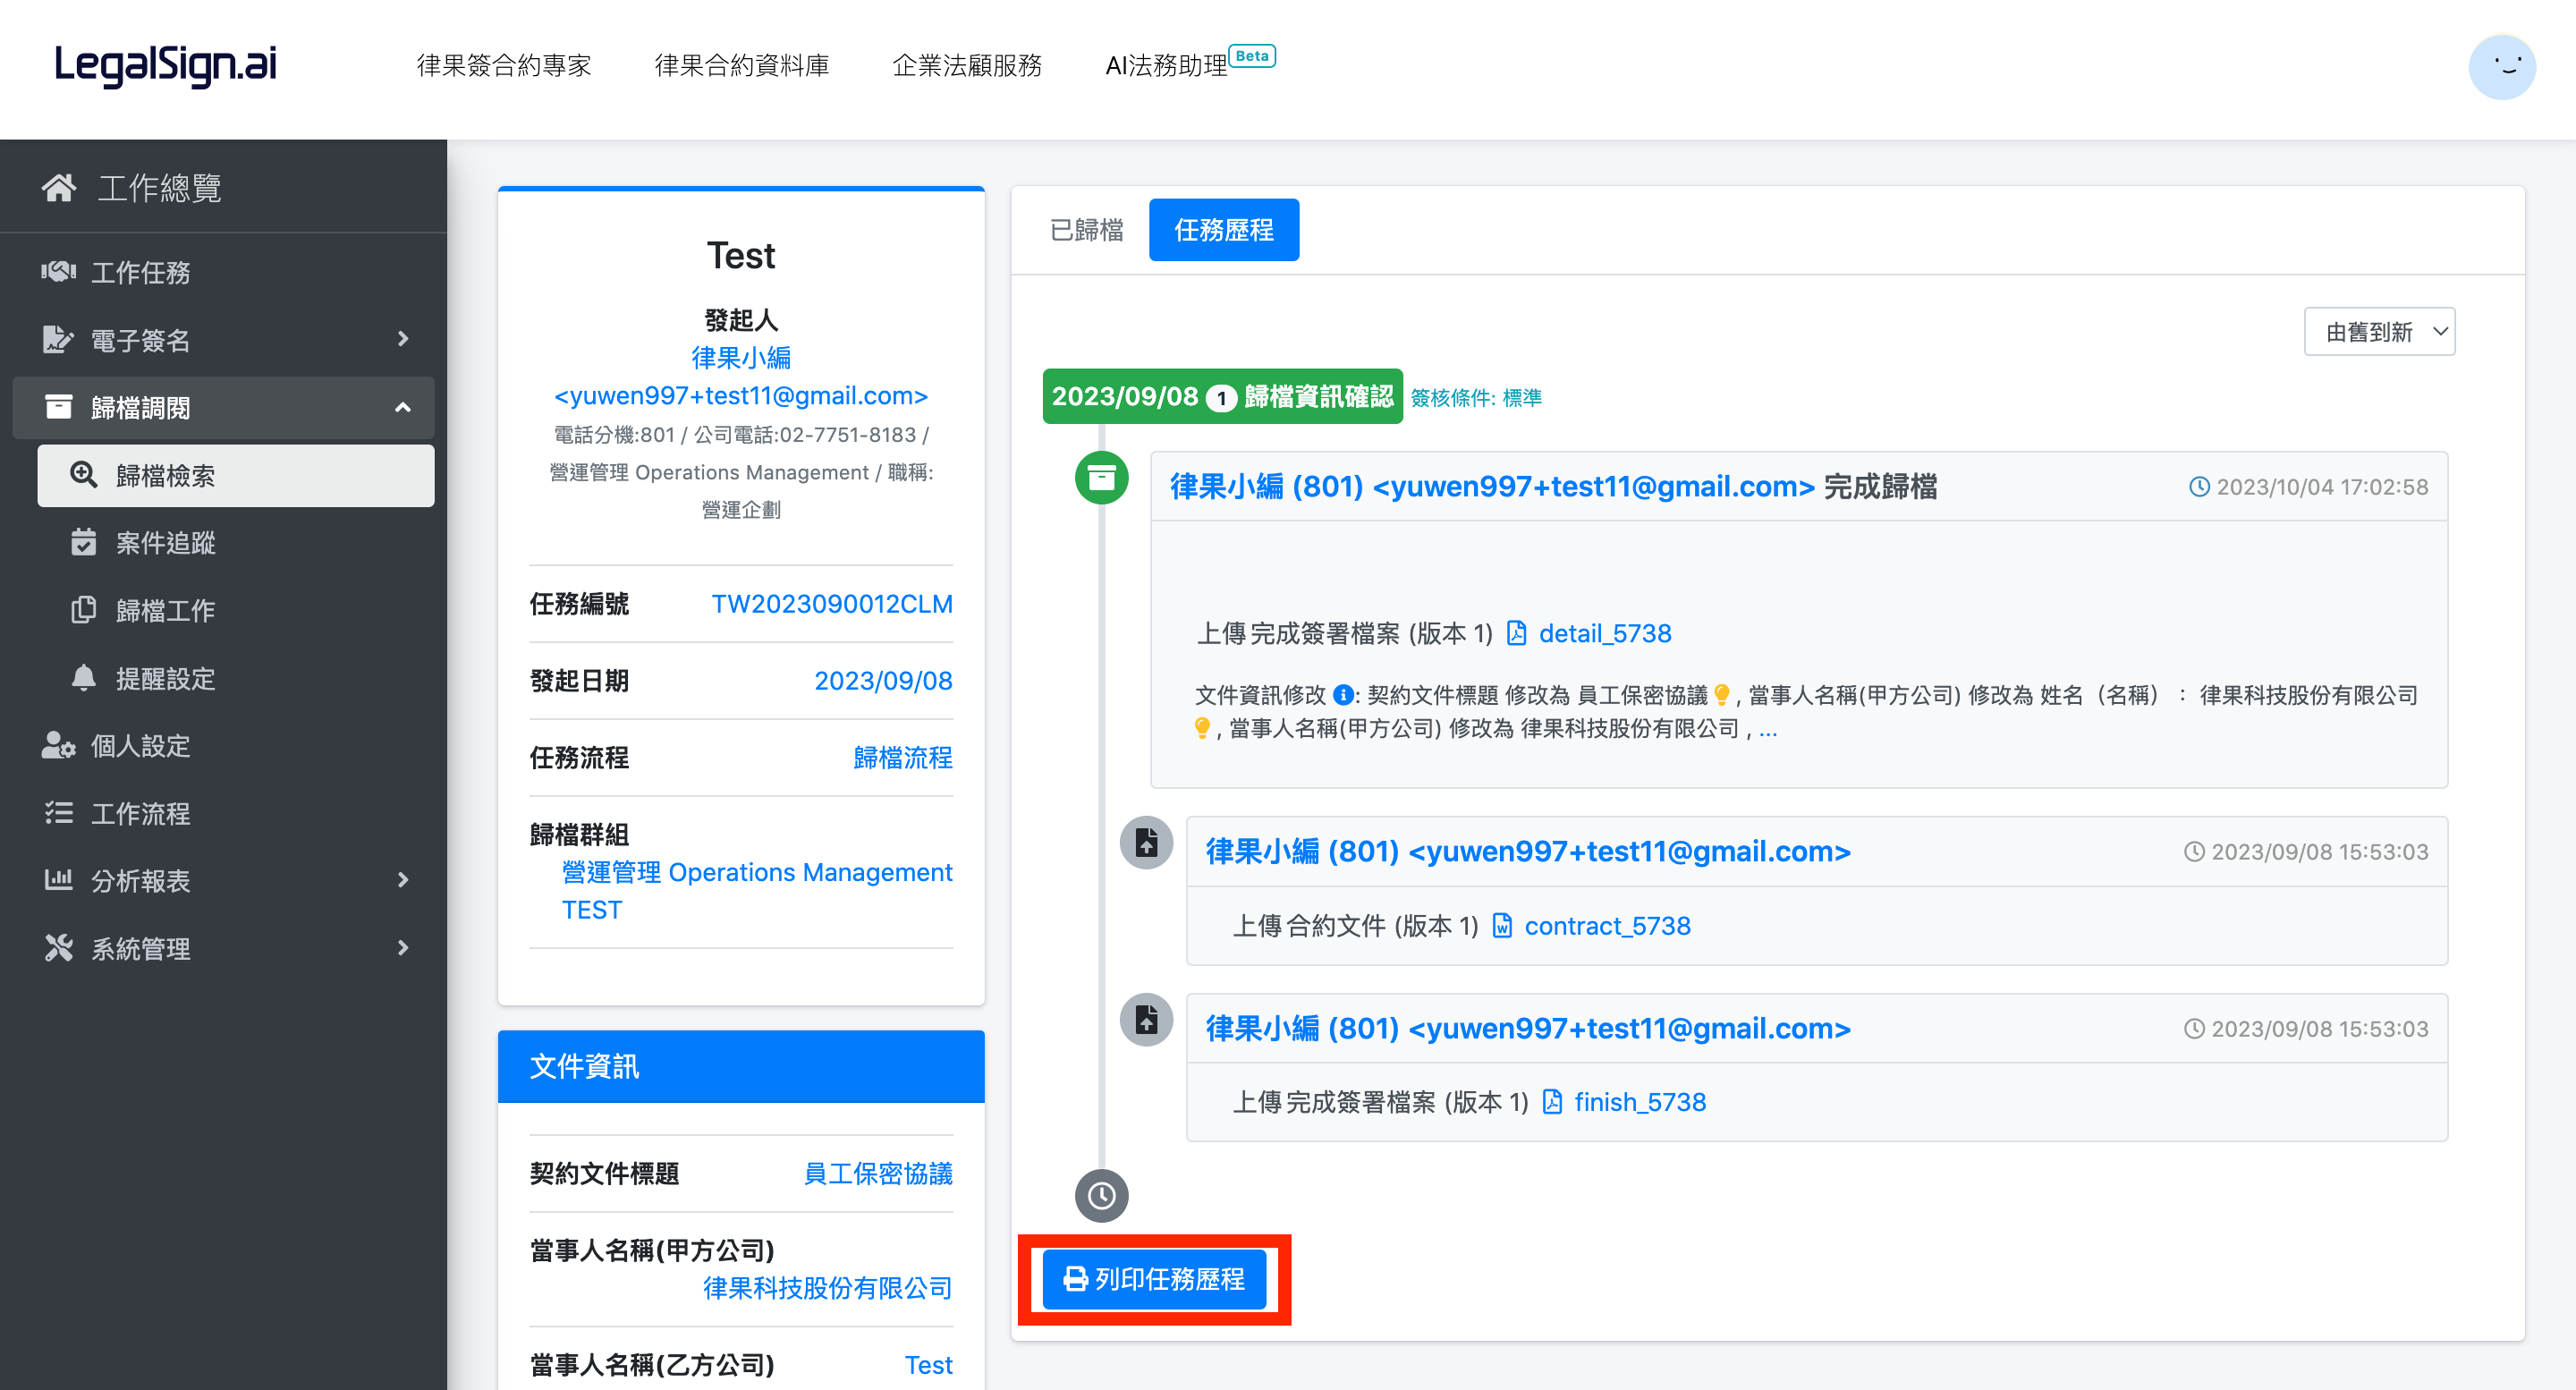Image resolution: width=2576 pixels, height=1390 pixels.
Task: Click the printer icon in 列印任務歷程 button
Action: tap(1075, 1279)
